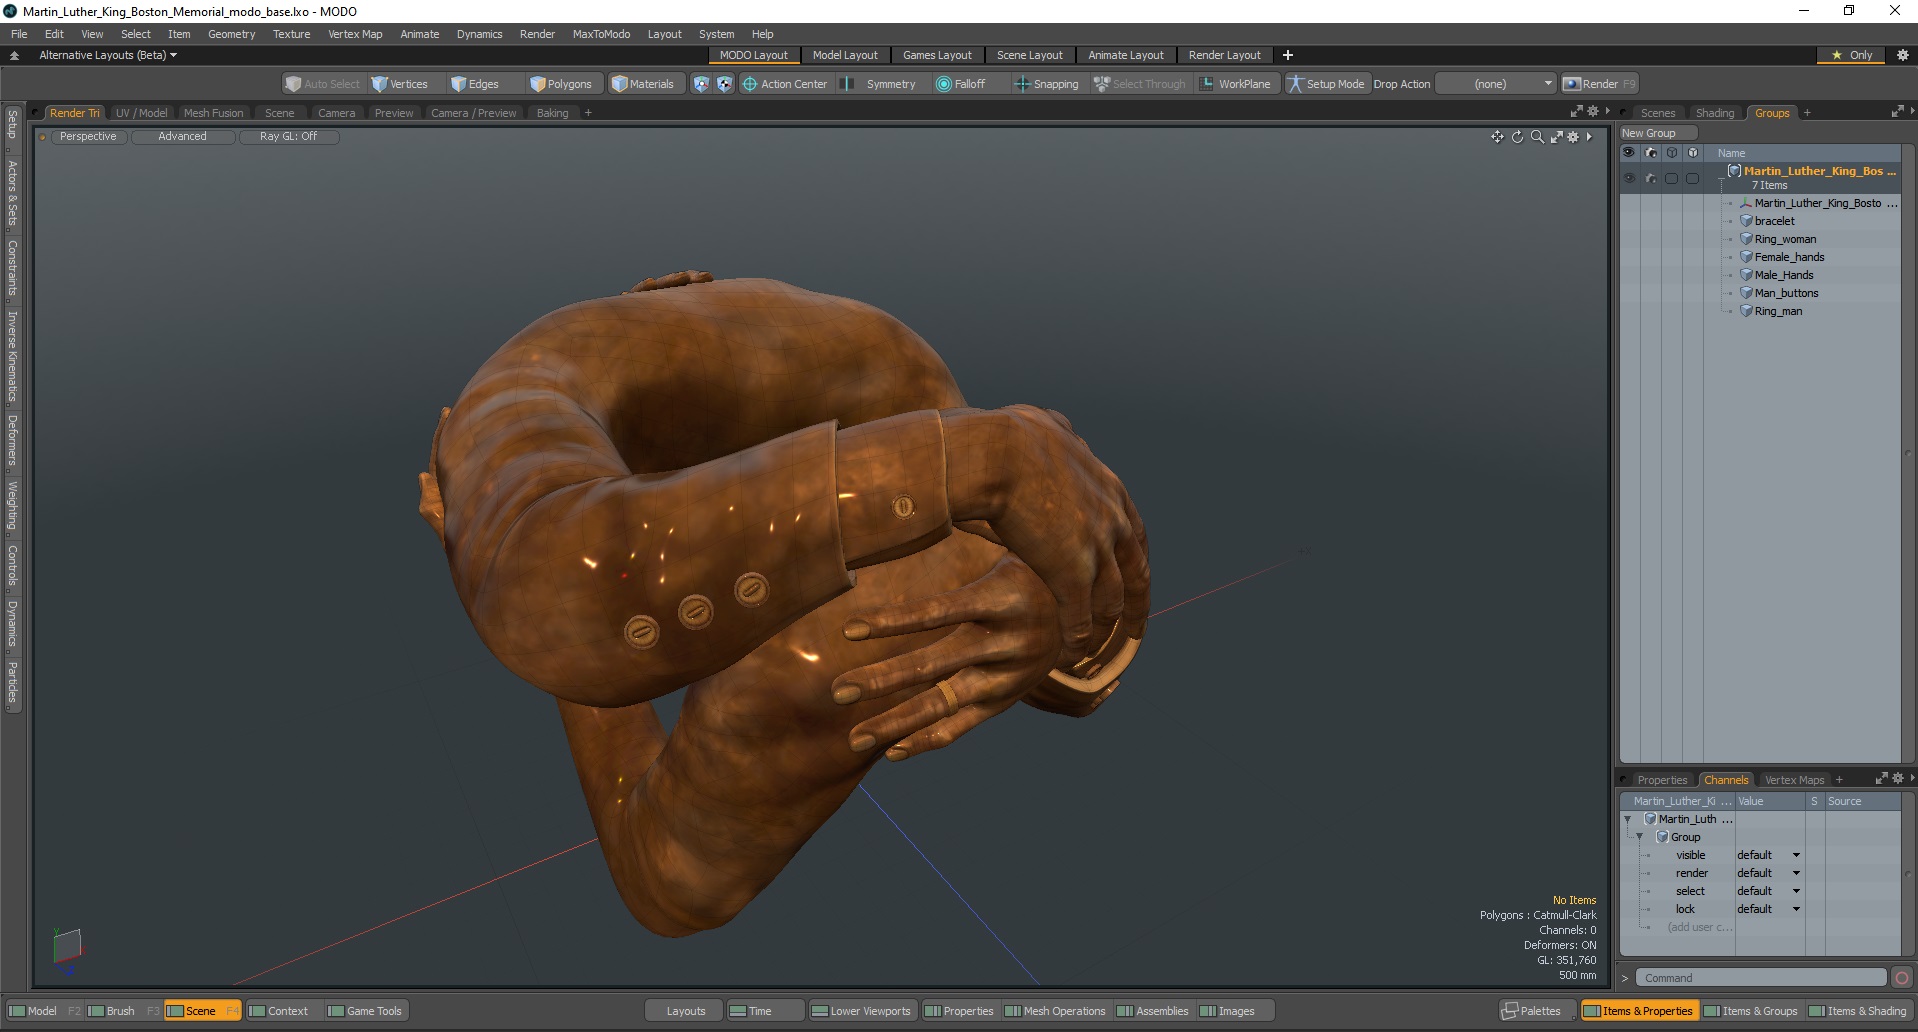This screenshot has width=1918, height=1032.
Task: Click the camera render column header
Action: [1651, 153]
